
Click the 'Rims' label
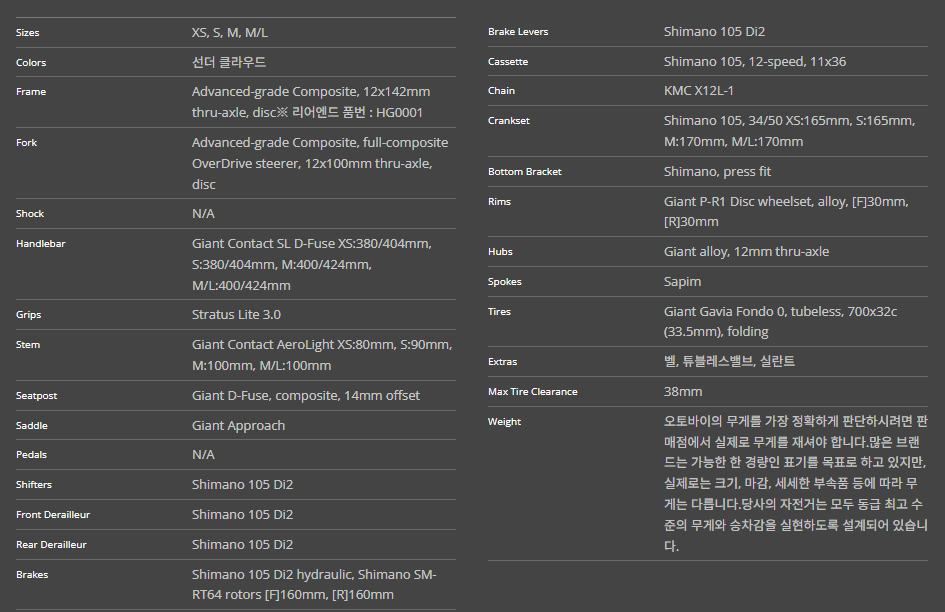point(499,202)
